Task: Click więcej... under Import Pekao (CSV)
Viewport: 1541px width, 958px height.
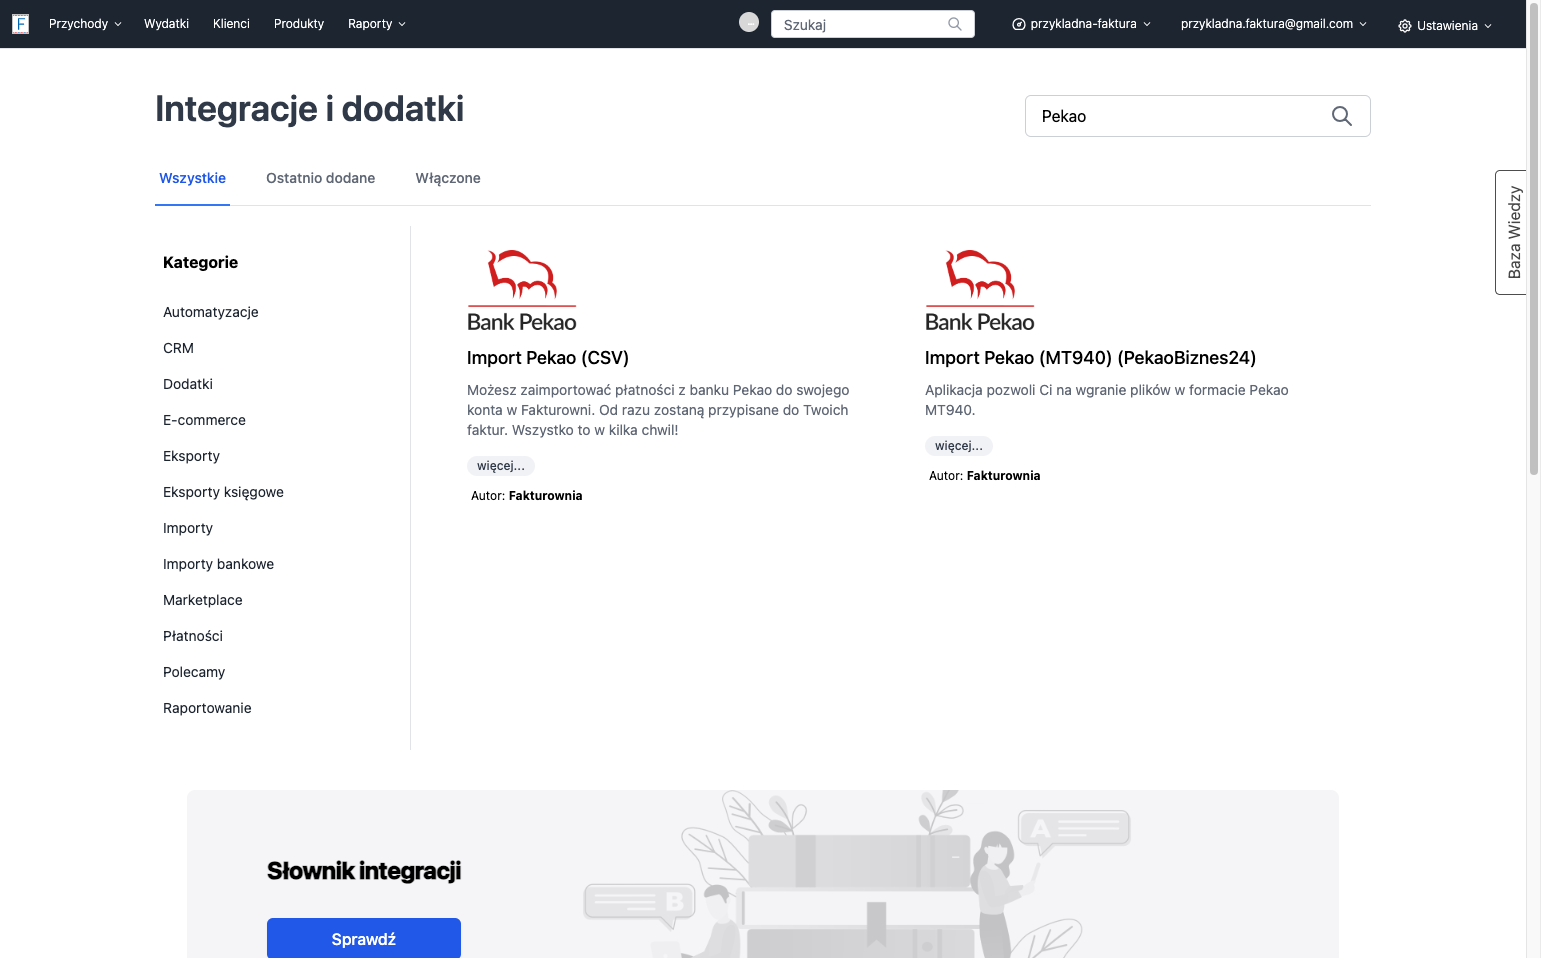Action: [x=501, y=466]
